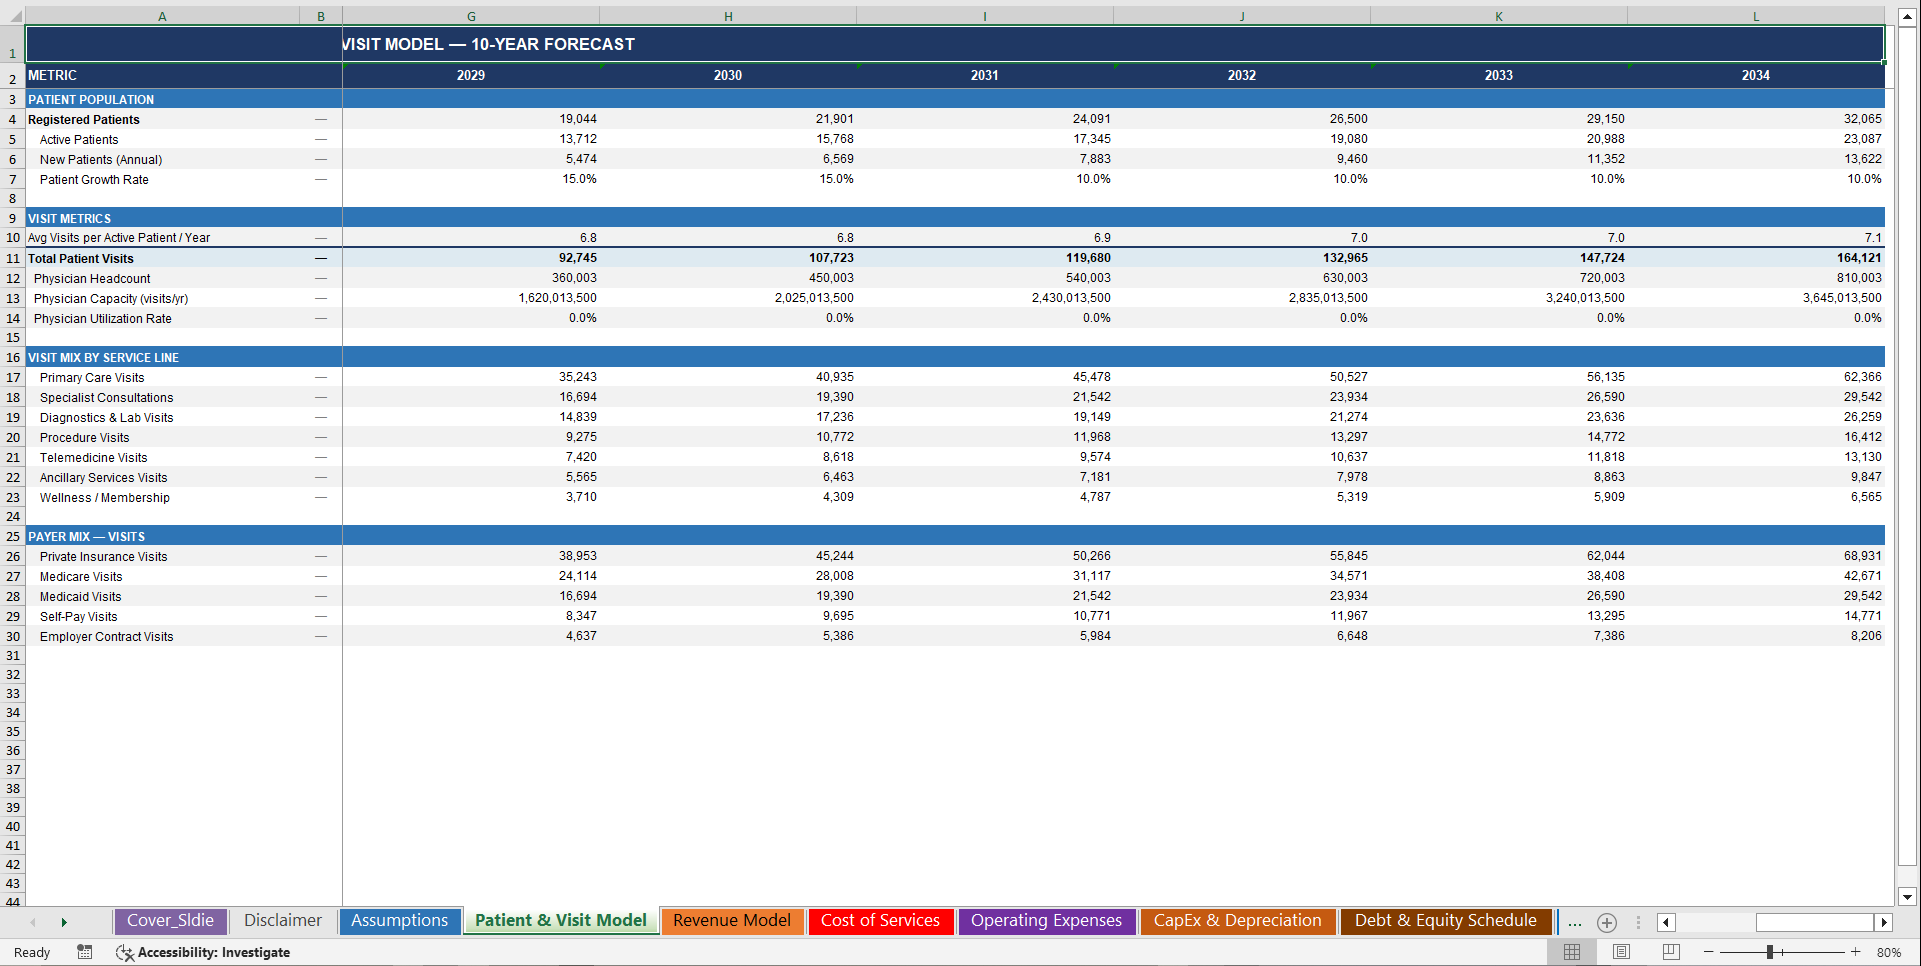Image resolution: width=1921 pixels, height=966 pixels.
Task: Click the macro recording icon beside Ready
Action: [x=84, y=952]
